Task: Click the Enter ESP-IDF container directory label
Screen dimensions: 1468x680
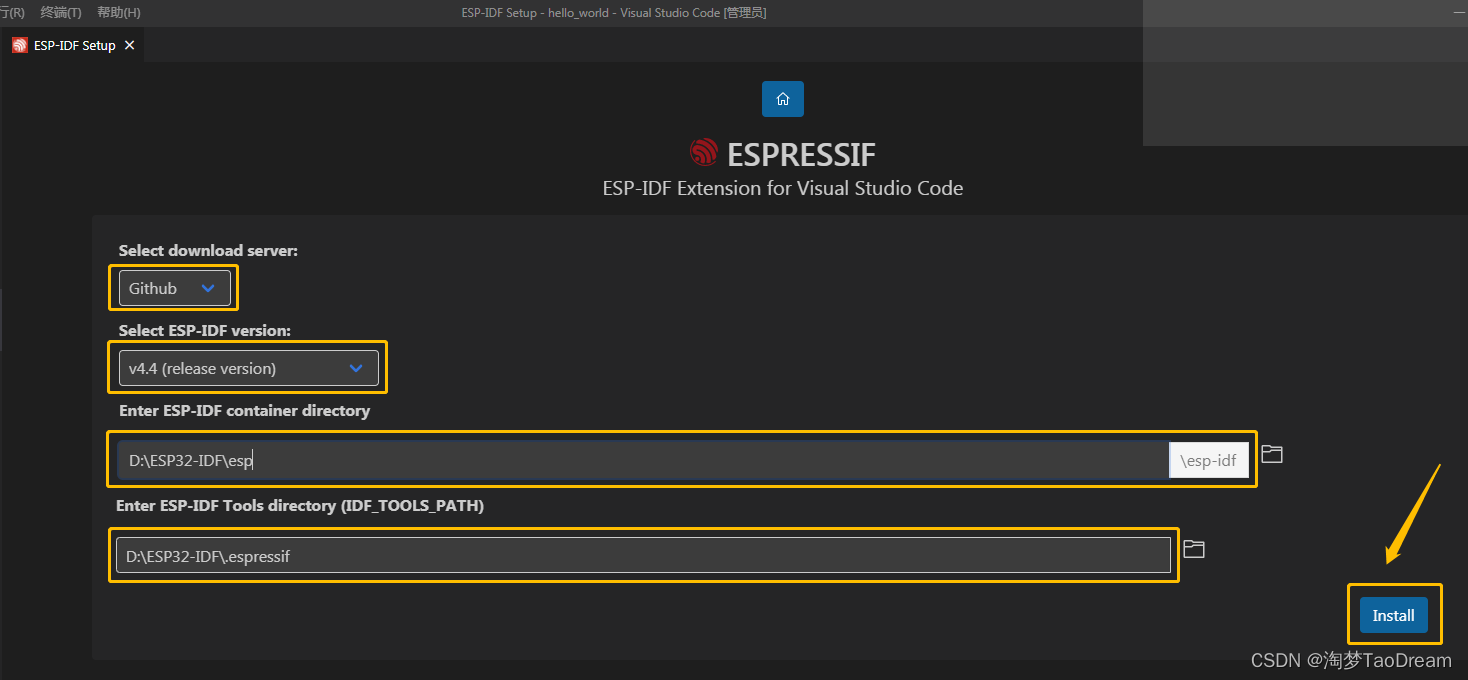Action: (x=244, y=410)
